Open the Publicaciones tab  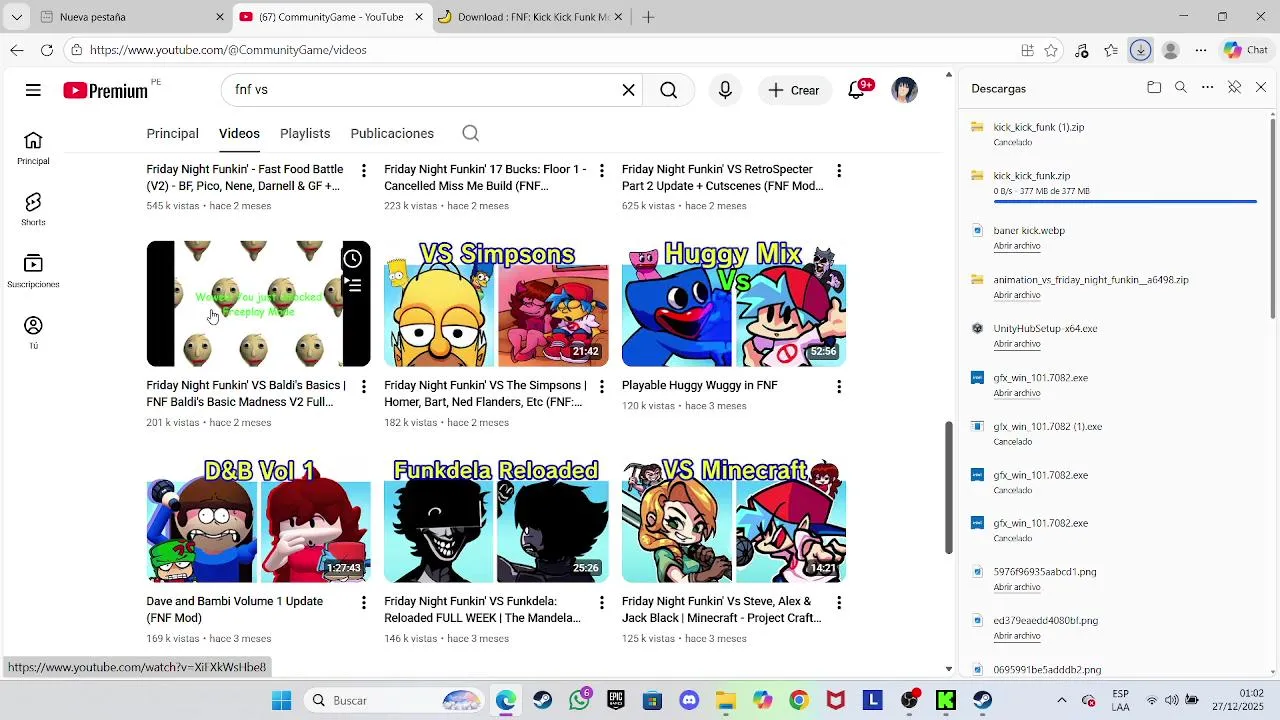pyautogui.click(x=392, y=133)
